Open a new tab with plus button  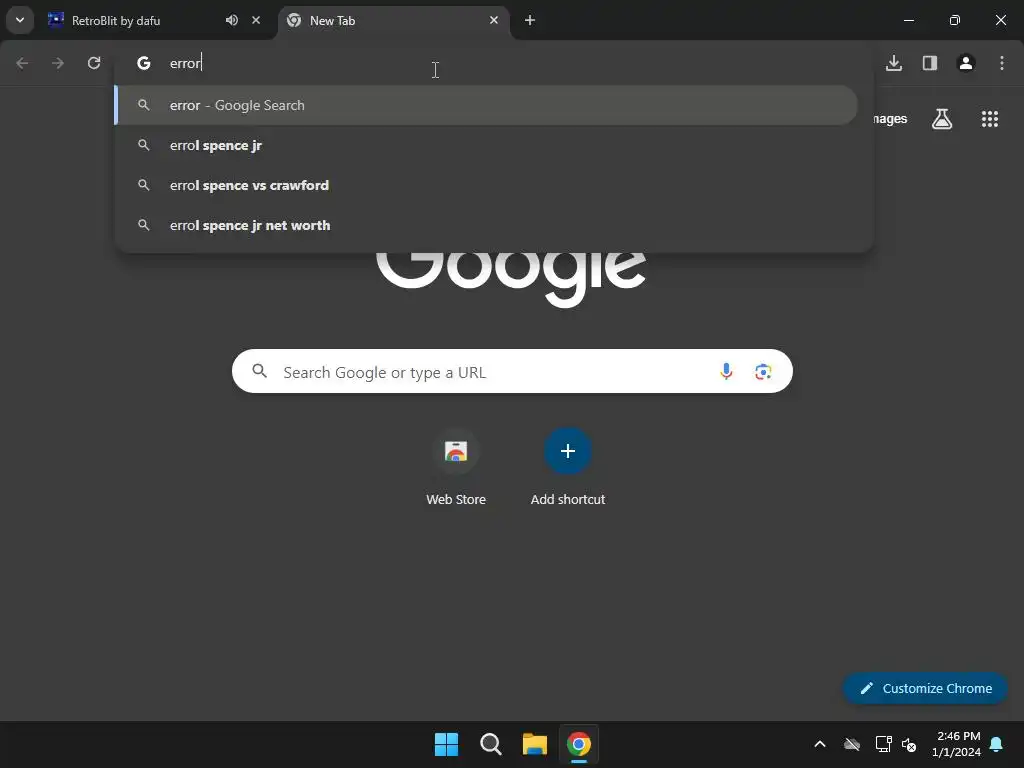point(530,20)
